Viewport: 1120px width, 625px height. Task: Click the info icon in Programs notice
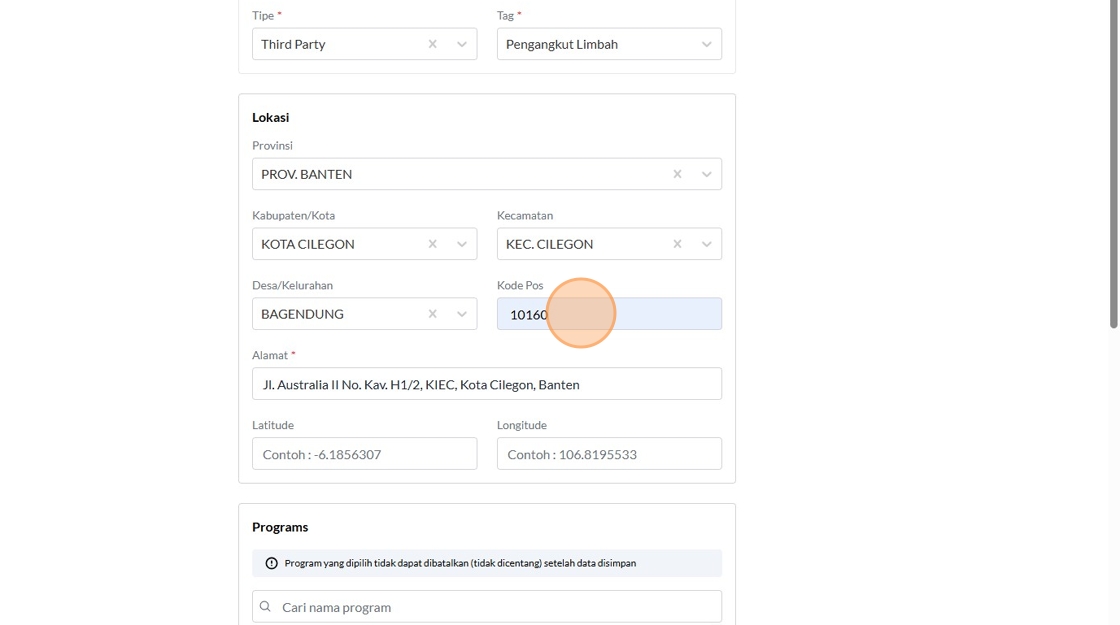pyautogui.click(x=271, y=563)
